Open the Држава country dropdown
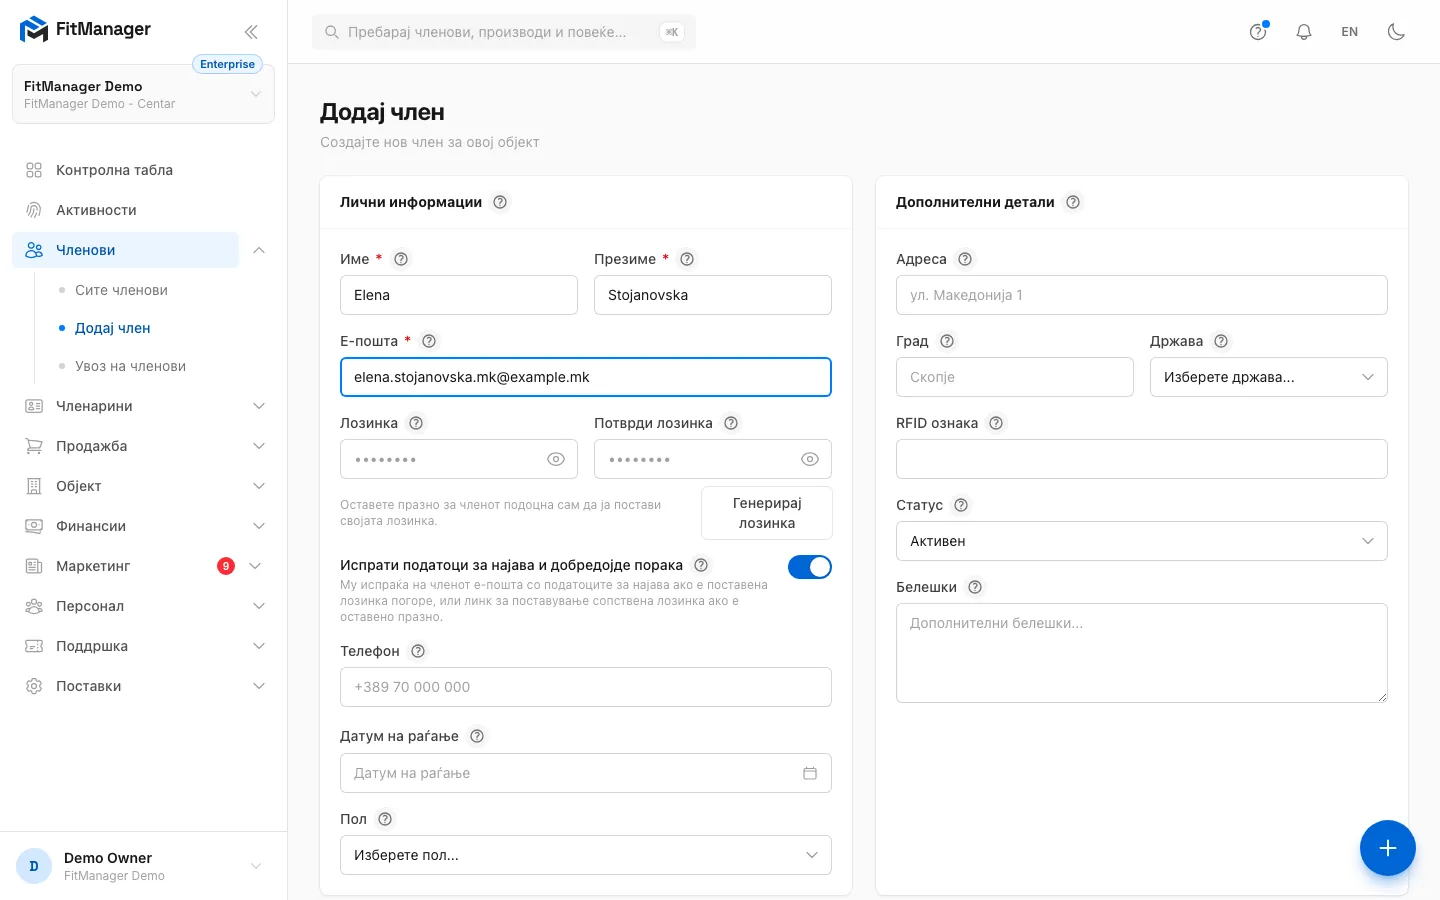 pyautogui.click(x=1269, y=377)
